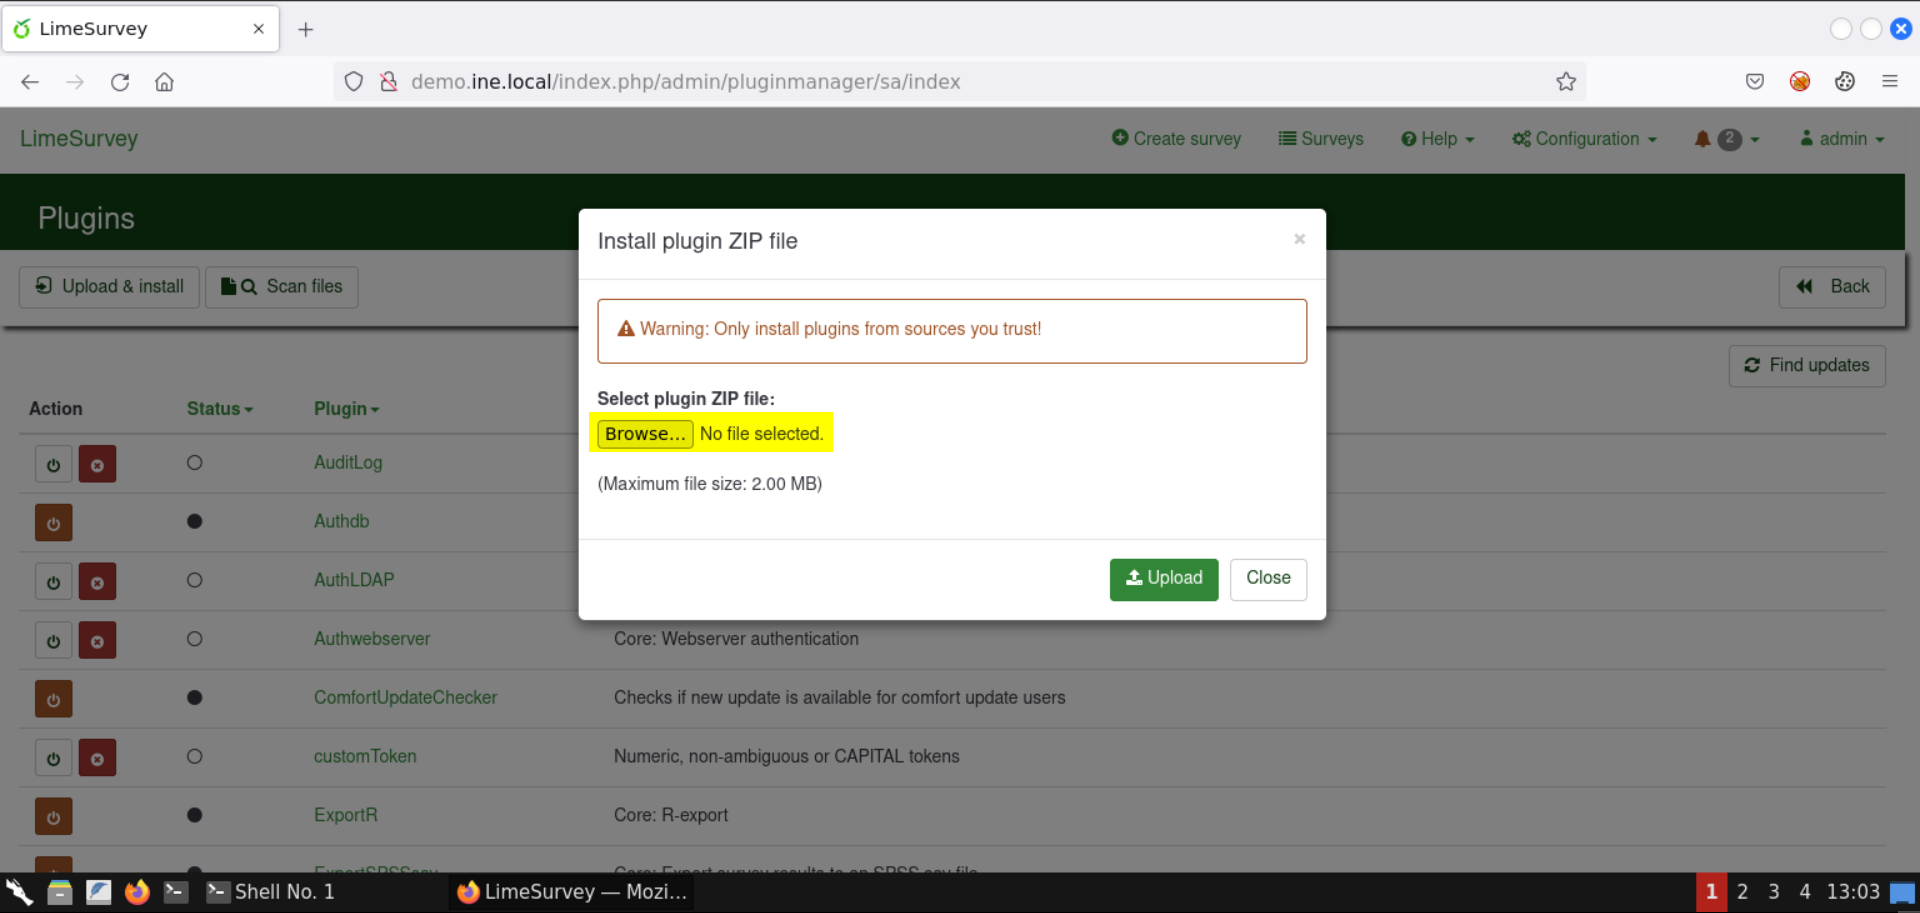Viewport: 1920px width, 913px height.
Task: Click 'Numeric, non-ambiguous or CAPITAL tokens' text
Action: point(786,757)
